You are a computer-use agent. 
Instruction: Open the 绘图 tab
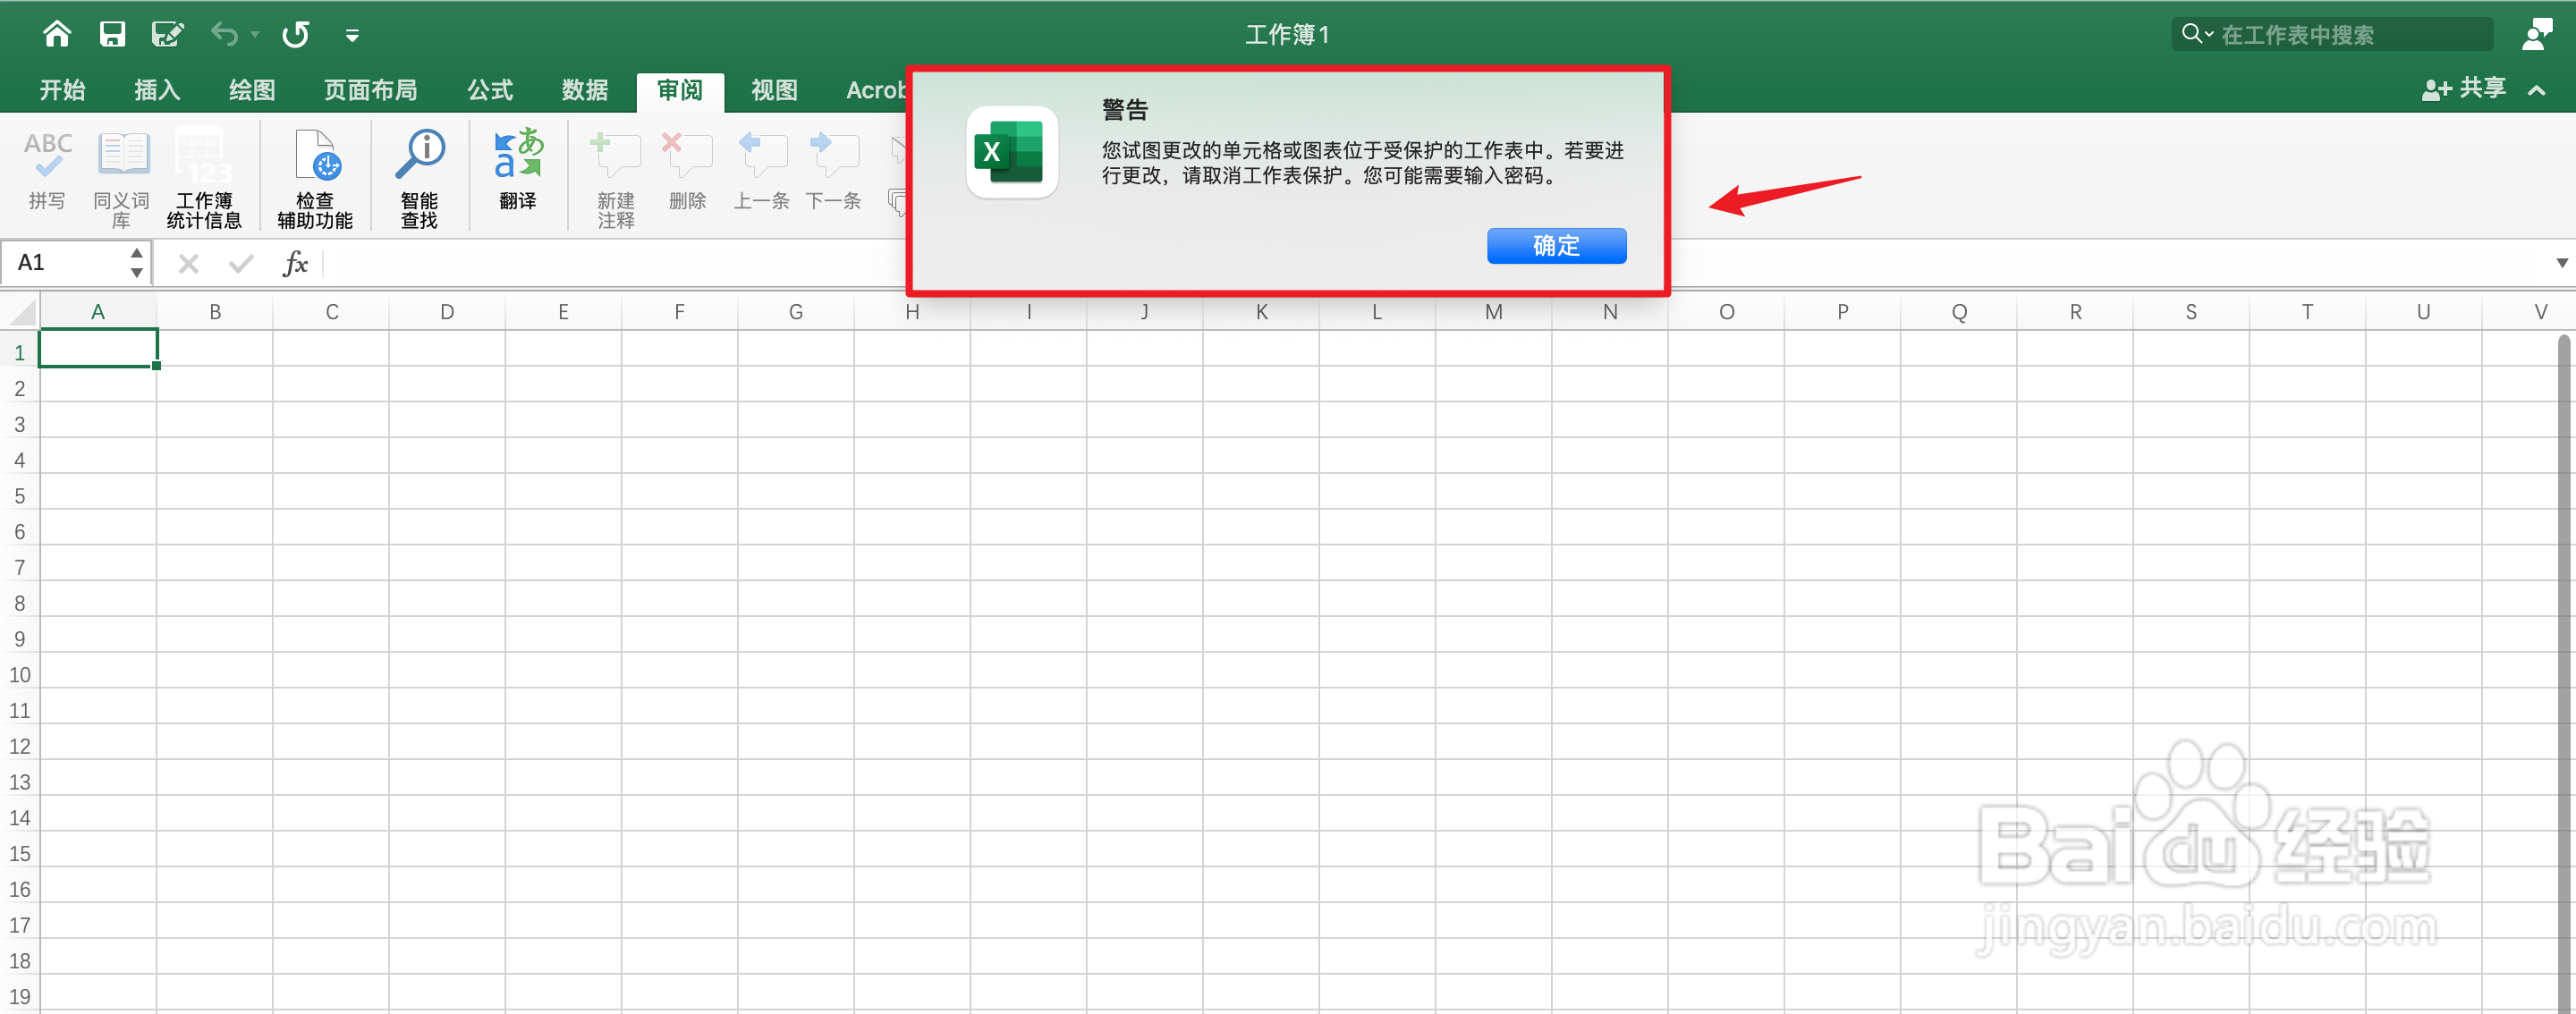pyautogui.click(x=252, y=90)
